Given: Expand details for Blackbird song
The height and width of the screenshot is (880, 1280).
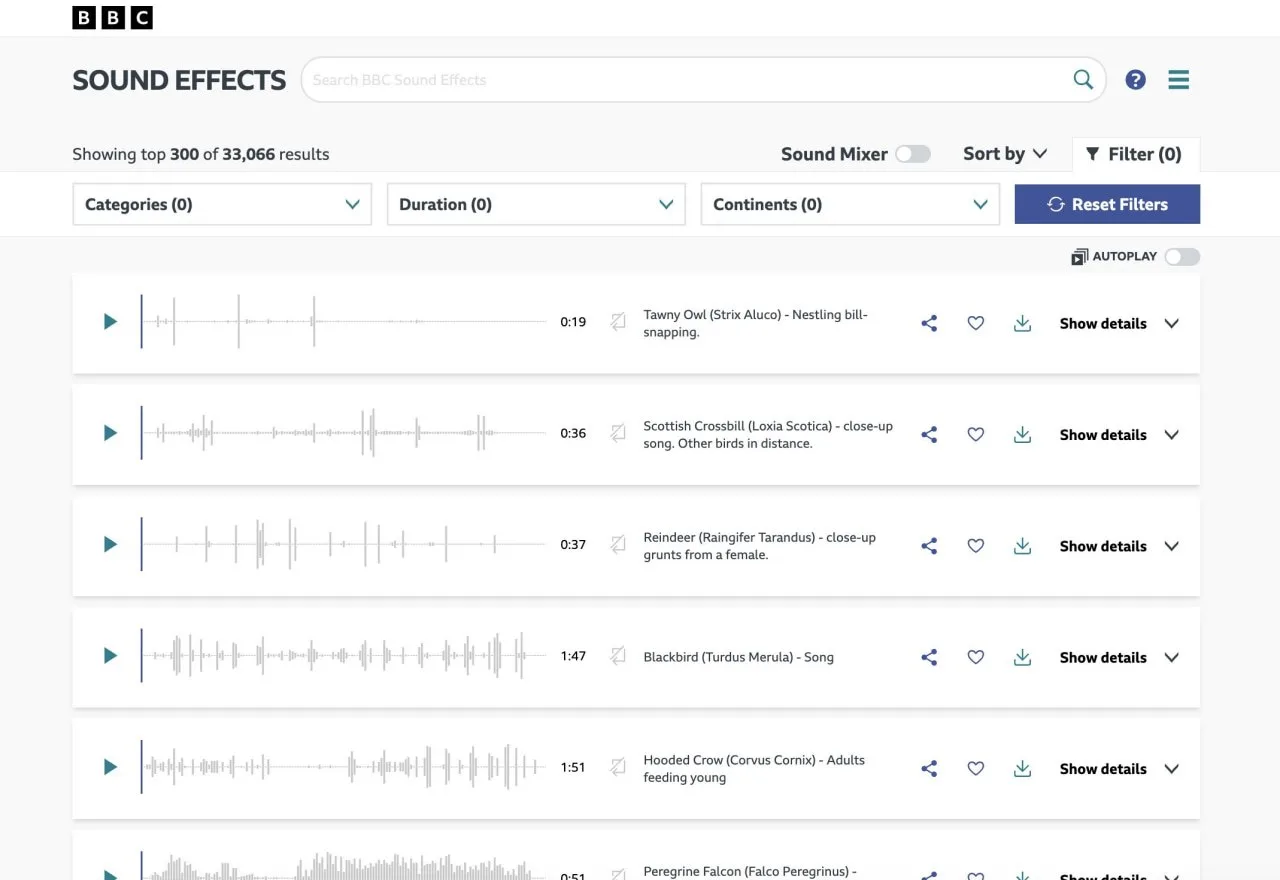Looking at the screenshot, I should pyautogui.click(x=1120, y=657).
